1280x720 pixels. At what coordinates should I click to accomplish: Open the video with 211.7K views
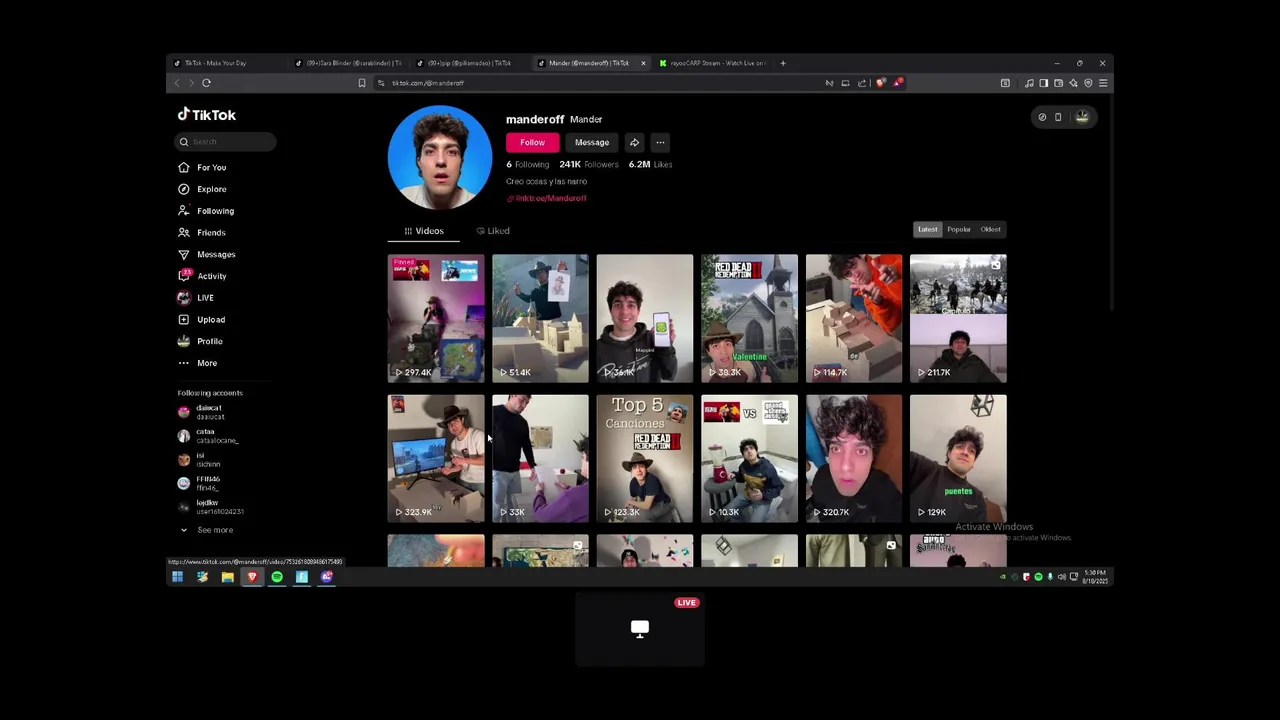(958, 318)
